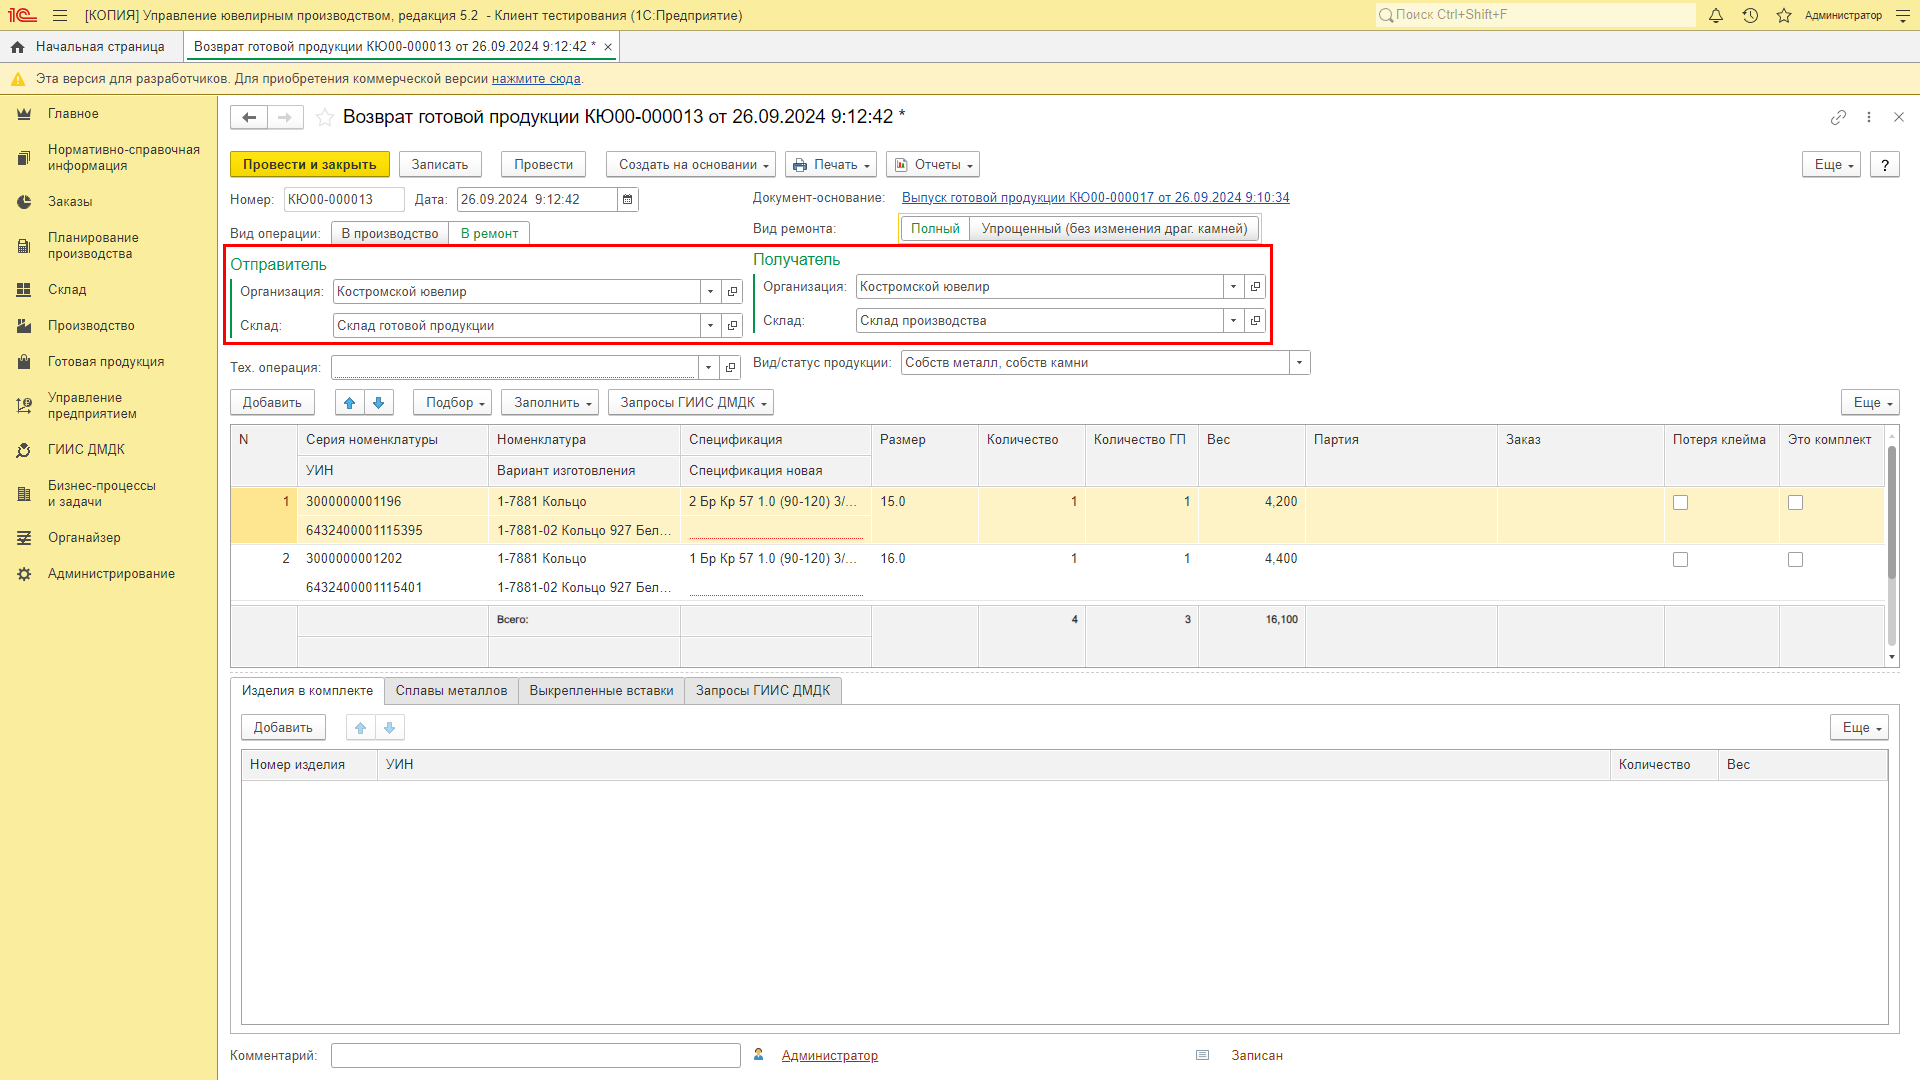The width and height of the screenshot is (1920, 1080).
Task: Open the notifications bell icon
Action: [x=1716, y=15]
